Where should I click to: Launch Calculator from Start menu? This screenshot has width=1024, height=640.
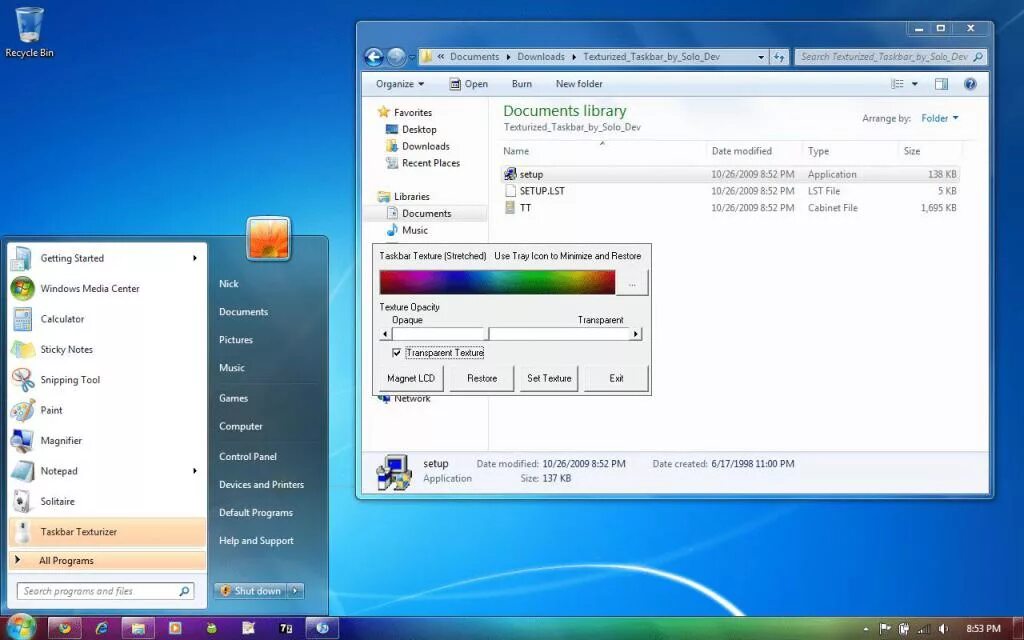[x=107, y=319]
